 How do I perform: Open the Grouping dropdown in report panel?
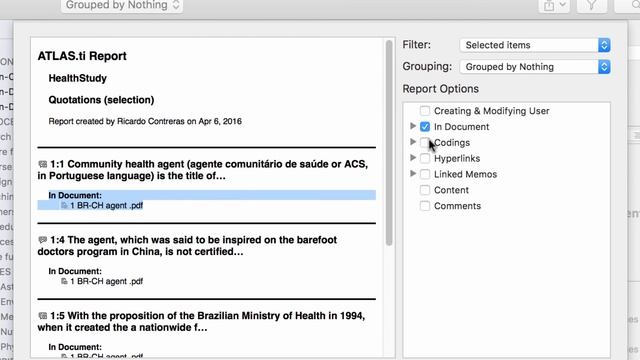click(535, 67)
